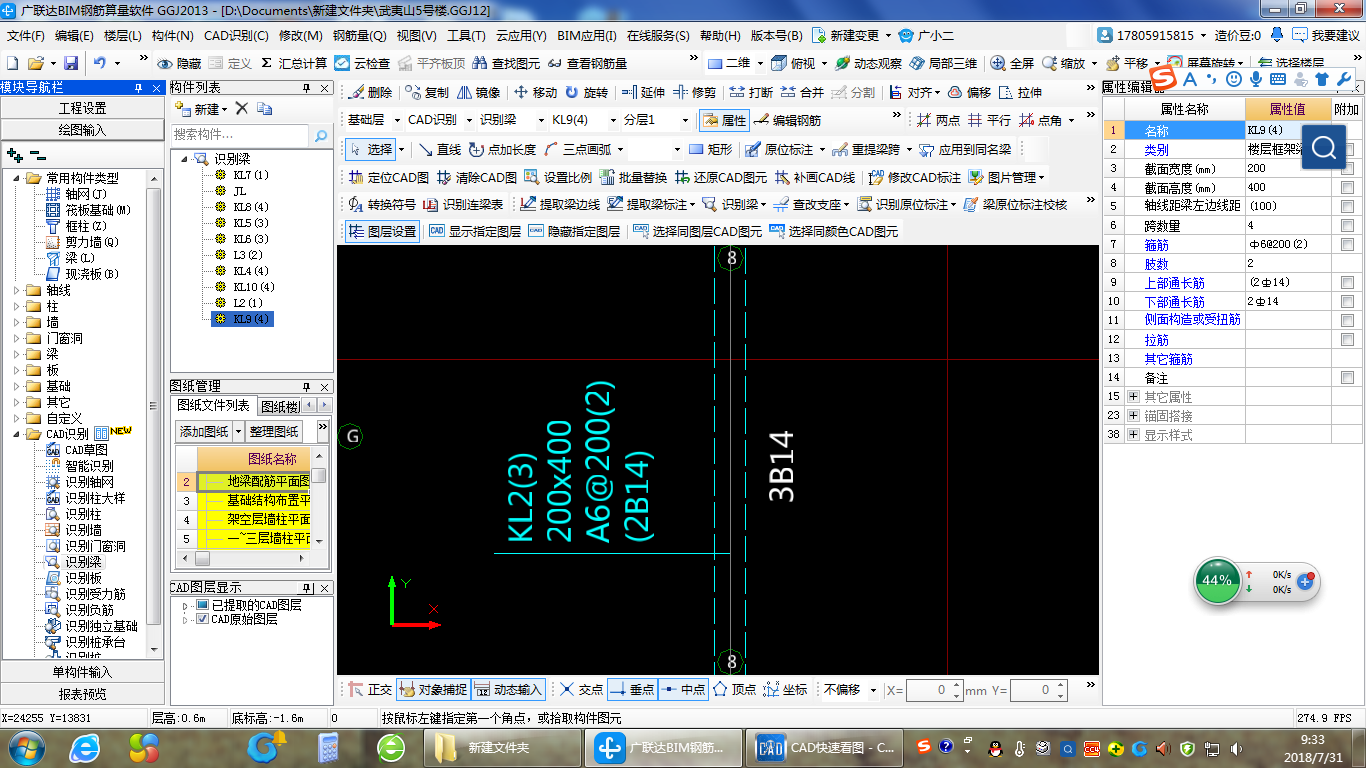This screenshot has width=1366, height=768.
Task: Open 设置比例 scale setting
Action: (558, 178)
